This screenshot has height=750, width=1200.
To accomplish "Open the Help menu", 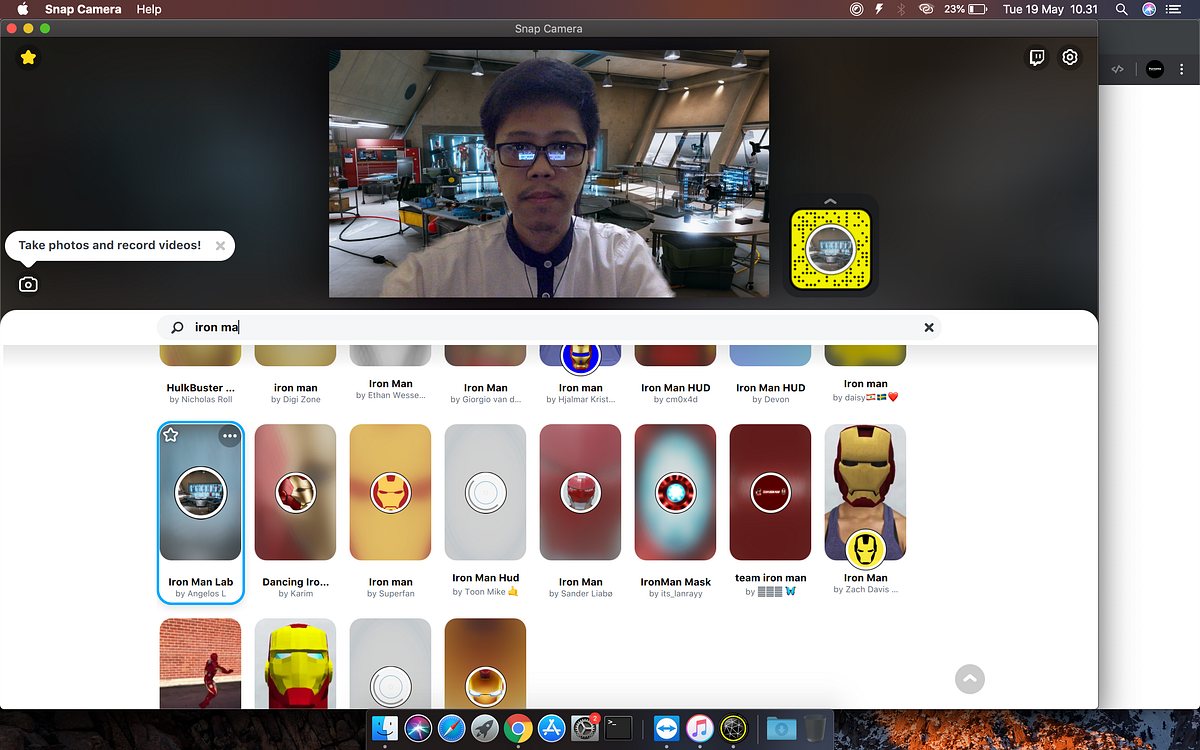I will coord(149,9).
